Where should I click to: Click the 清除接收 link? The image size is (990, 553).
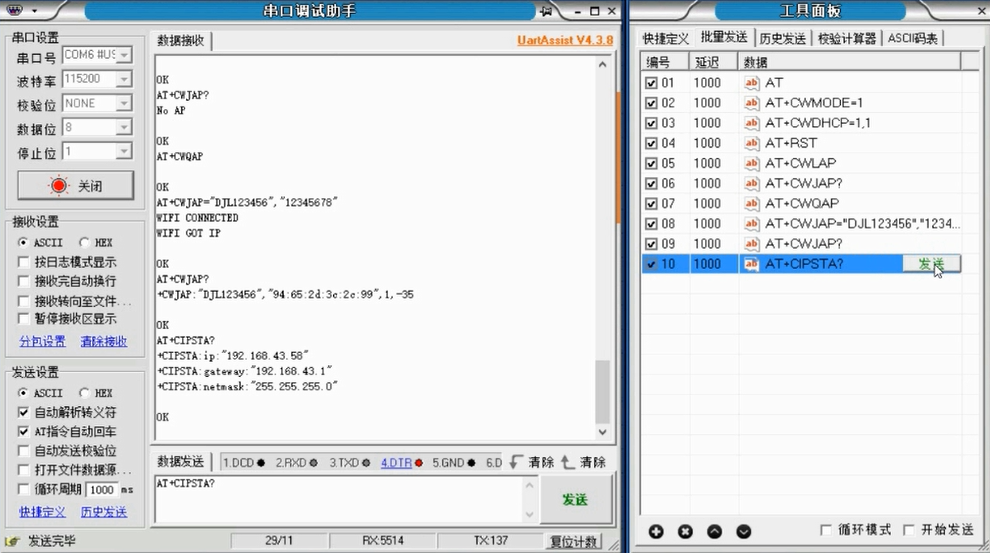coord(104,342)
